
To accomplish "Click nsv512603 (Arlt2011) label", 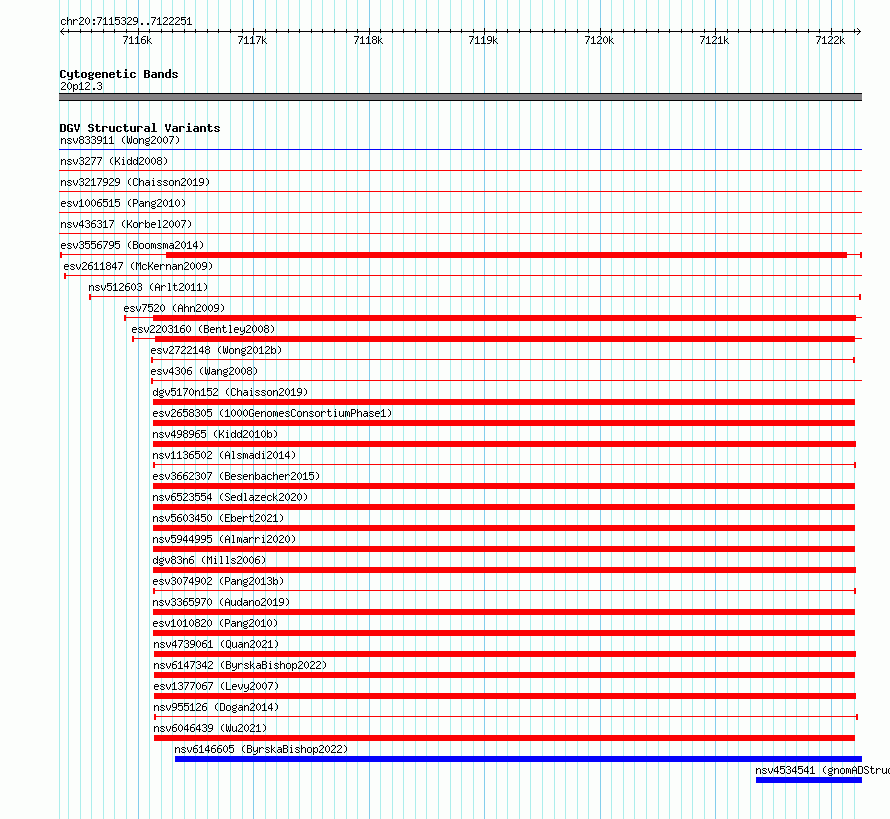I will coord(148,287).
